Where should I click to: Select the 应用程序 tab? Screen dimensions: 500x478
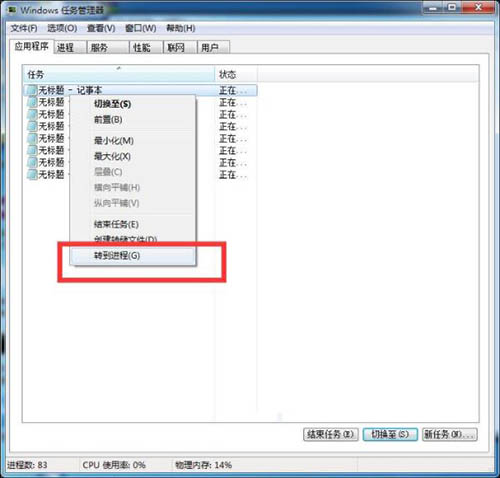(31, 46)
